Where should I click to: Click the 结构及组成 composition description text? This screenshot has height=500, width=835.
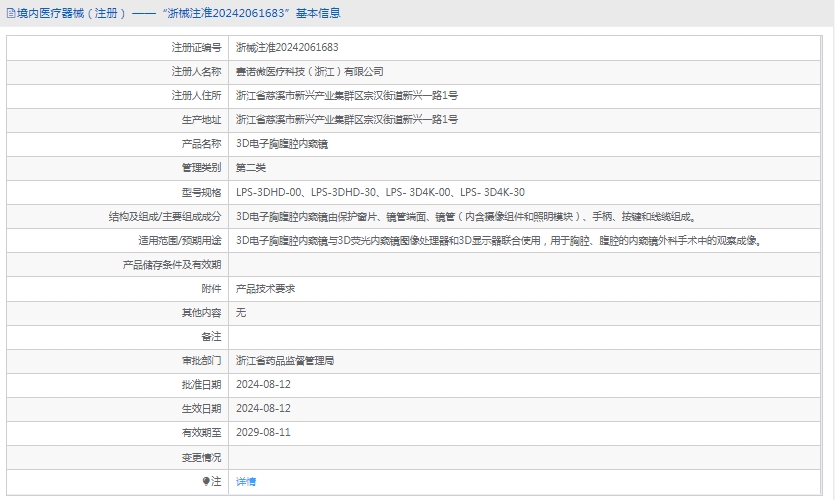click(465, 216)
